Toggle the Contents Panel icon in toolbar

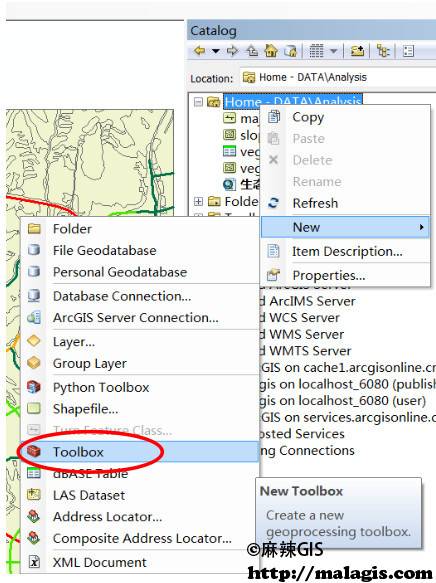(x=408, y=51)
